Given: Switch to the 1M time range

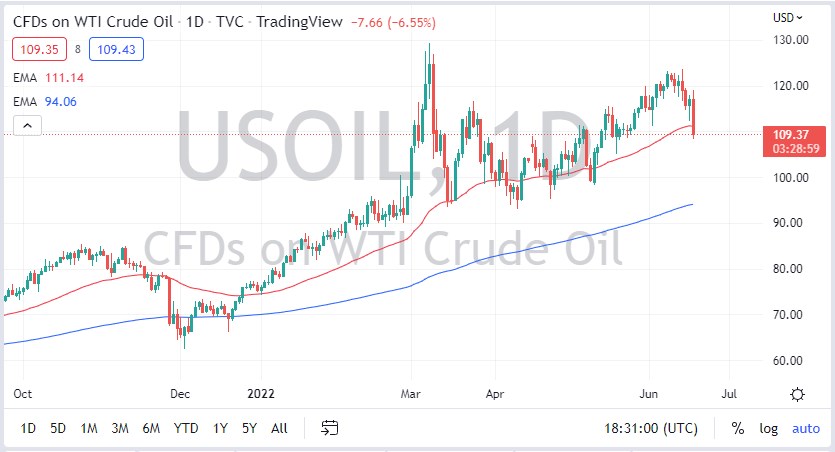Looking at the screenshot, I should 89,428.
